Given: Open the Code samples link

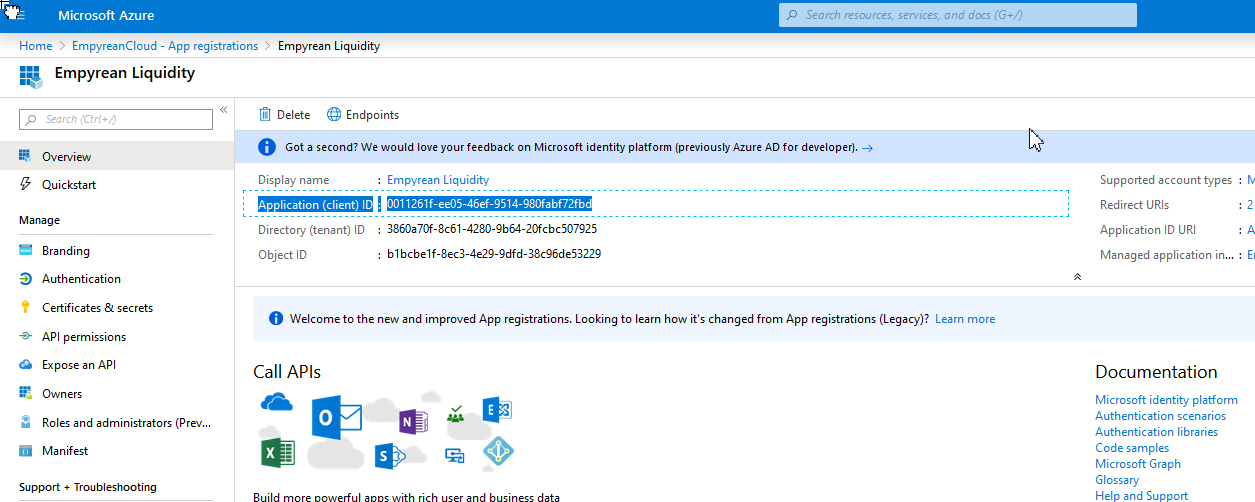Looking at the screenshot, I should tap(1132, 448).
